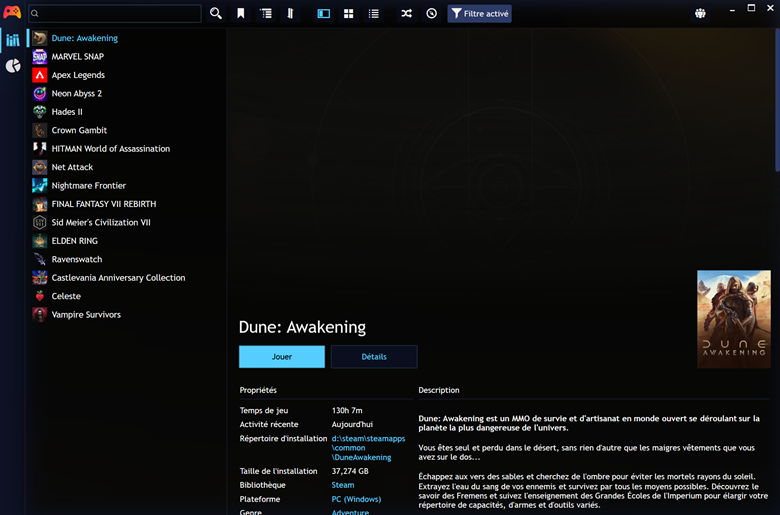The image size is (780, 515).
Task: Switch to the details view mode
Action: pyautogui.click(x=324, y=14)
